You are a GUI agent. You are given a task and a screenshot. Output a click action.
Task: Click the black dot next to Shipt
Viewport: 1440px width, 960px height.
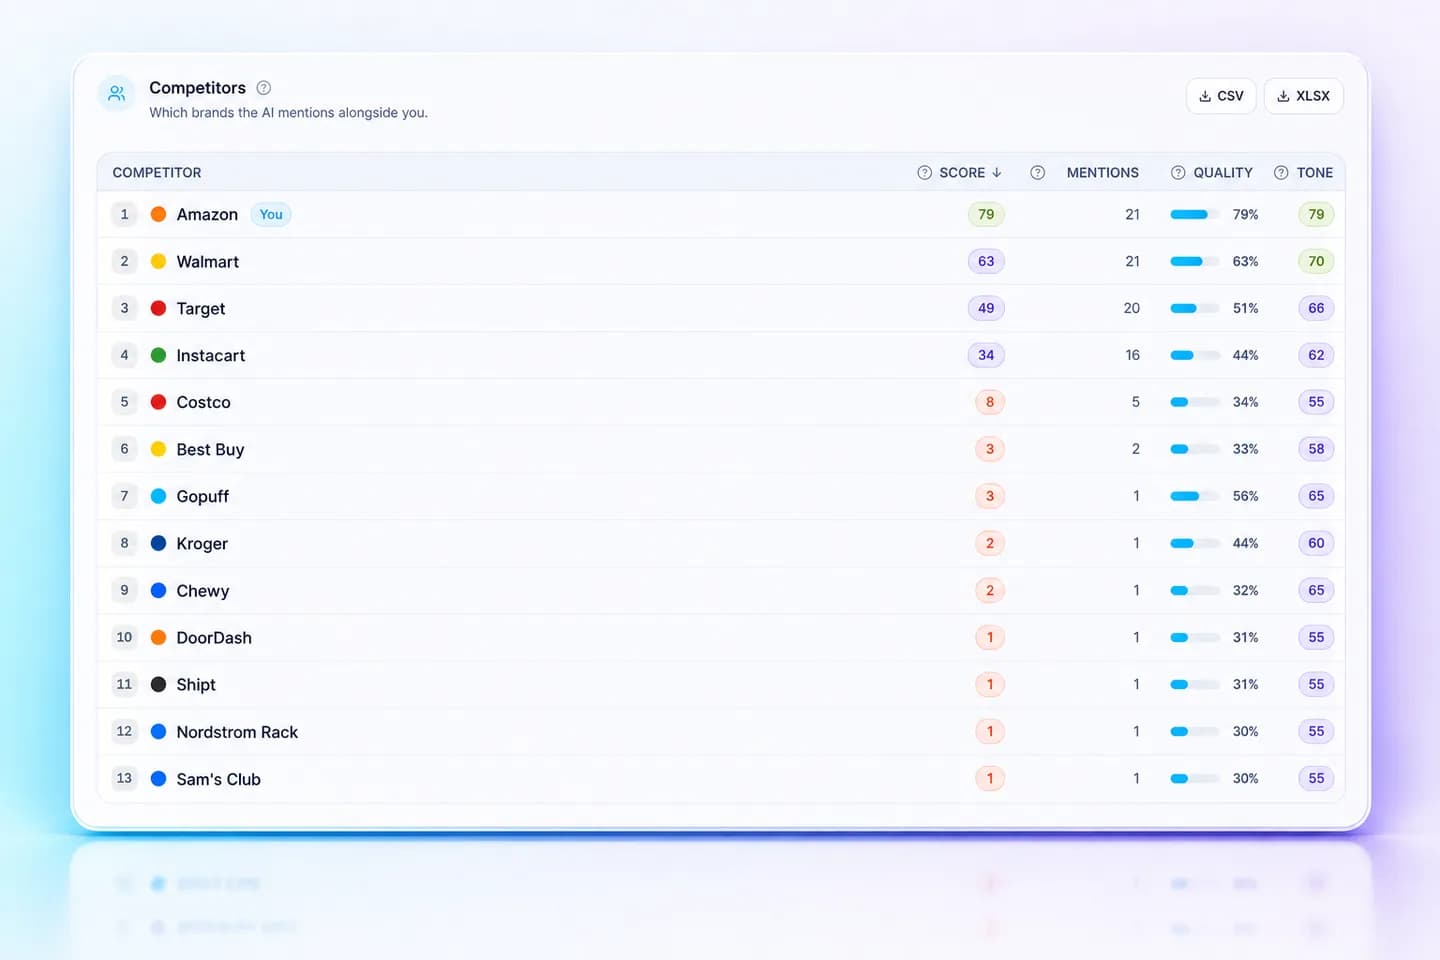158,684
